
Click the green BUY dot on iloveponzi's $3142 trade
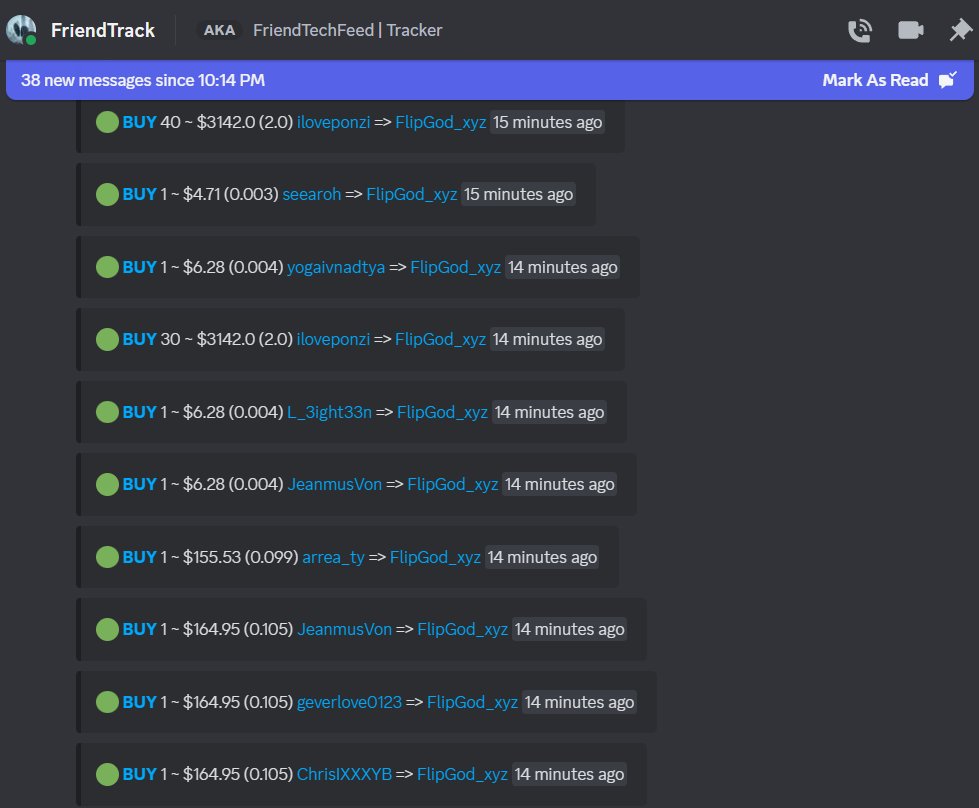107,122
